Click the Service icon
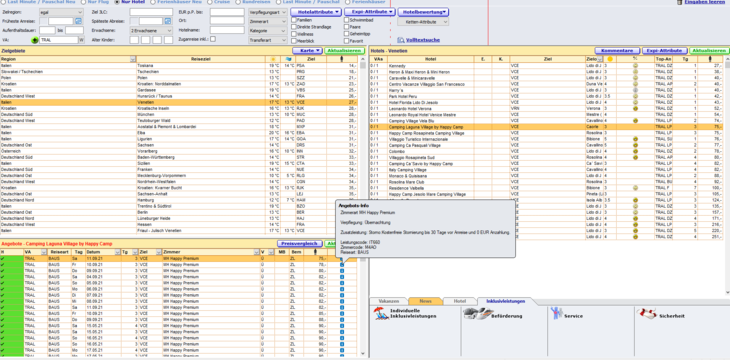This screenshot has width=730, height=360. point(556,314)
